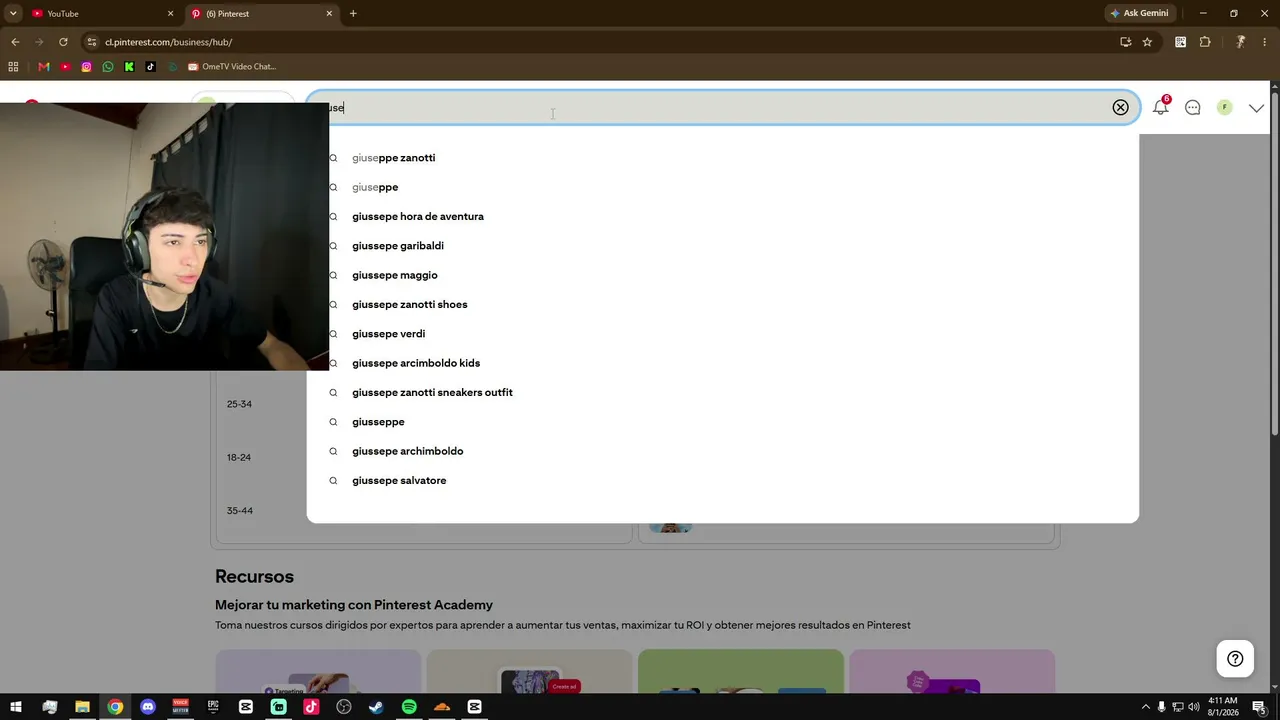Open the Chrome profile avatar
The image size is (1280, 720).
click(1240, 42)
